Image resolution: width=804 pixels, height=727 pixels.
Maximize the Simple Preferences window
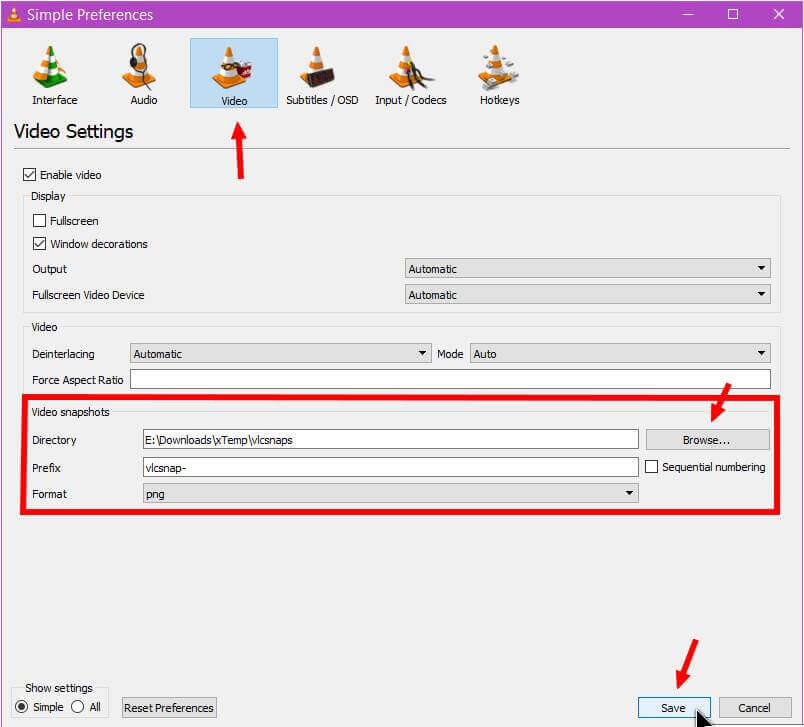[x=733, y=14]
